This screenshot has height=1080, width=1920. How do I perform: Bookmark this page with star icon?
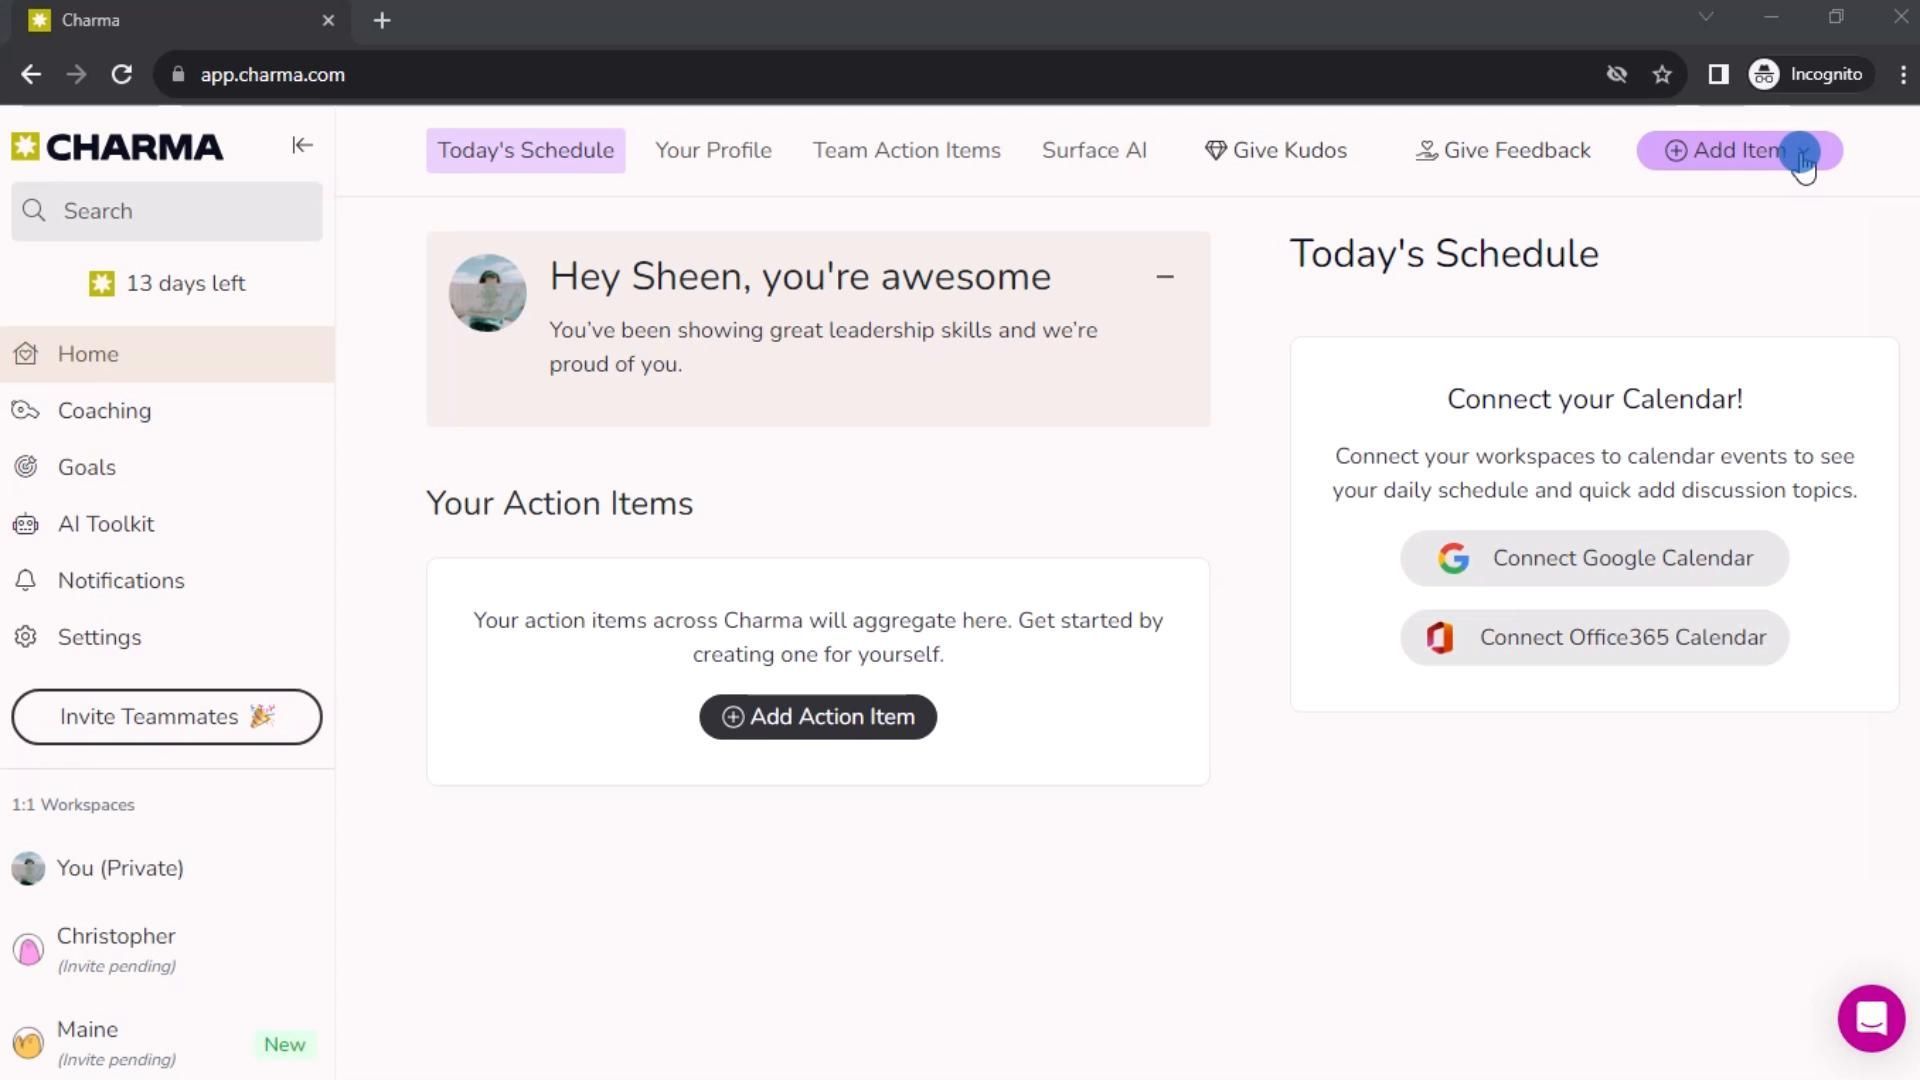(x=1662, y=75)
